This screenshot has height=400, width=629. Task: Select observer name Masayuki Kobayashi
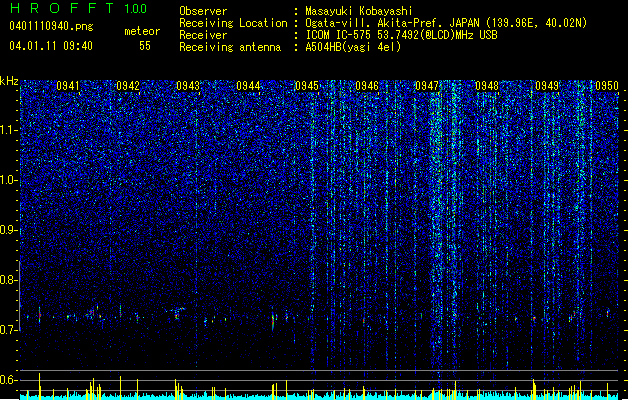359,11
